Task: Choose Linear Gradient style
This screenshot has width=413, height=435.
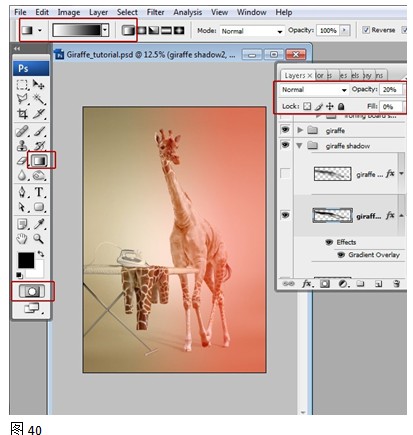Action: point(128,31)
